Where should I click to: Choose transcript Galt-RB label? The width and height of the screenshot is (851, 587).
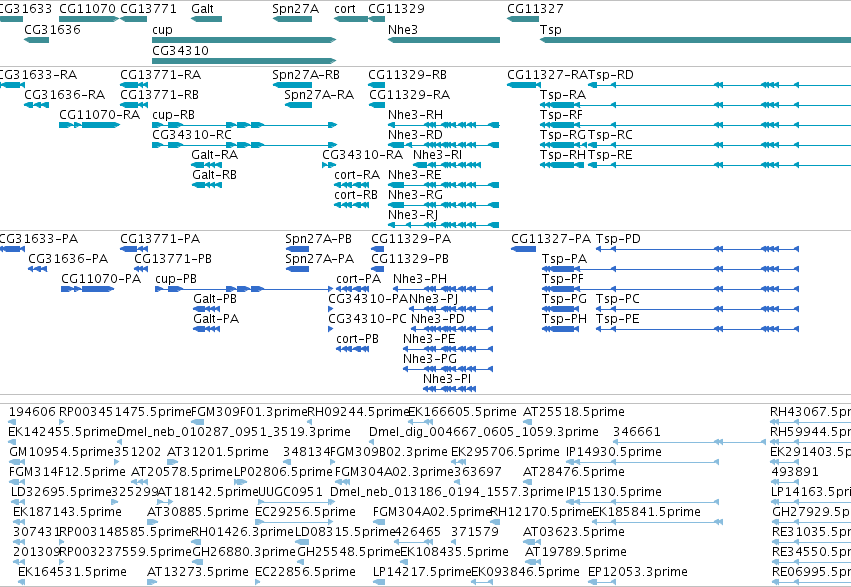[214, 175]
